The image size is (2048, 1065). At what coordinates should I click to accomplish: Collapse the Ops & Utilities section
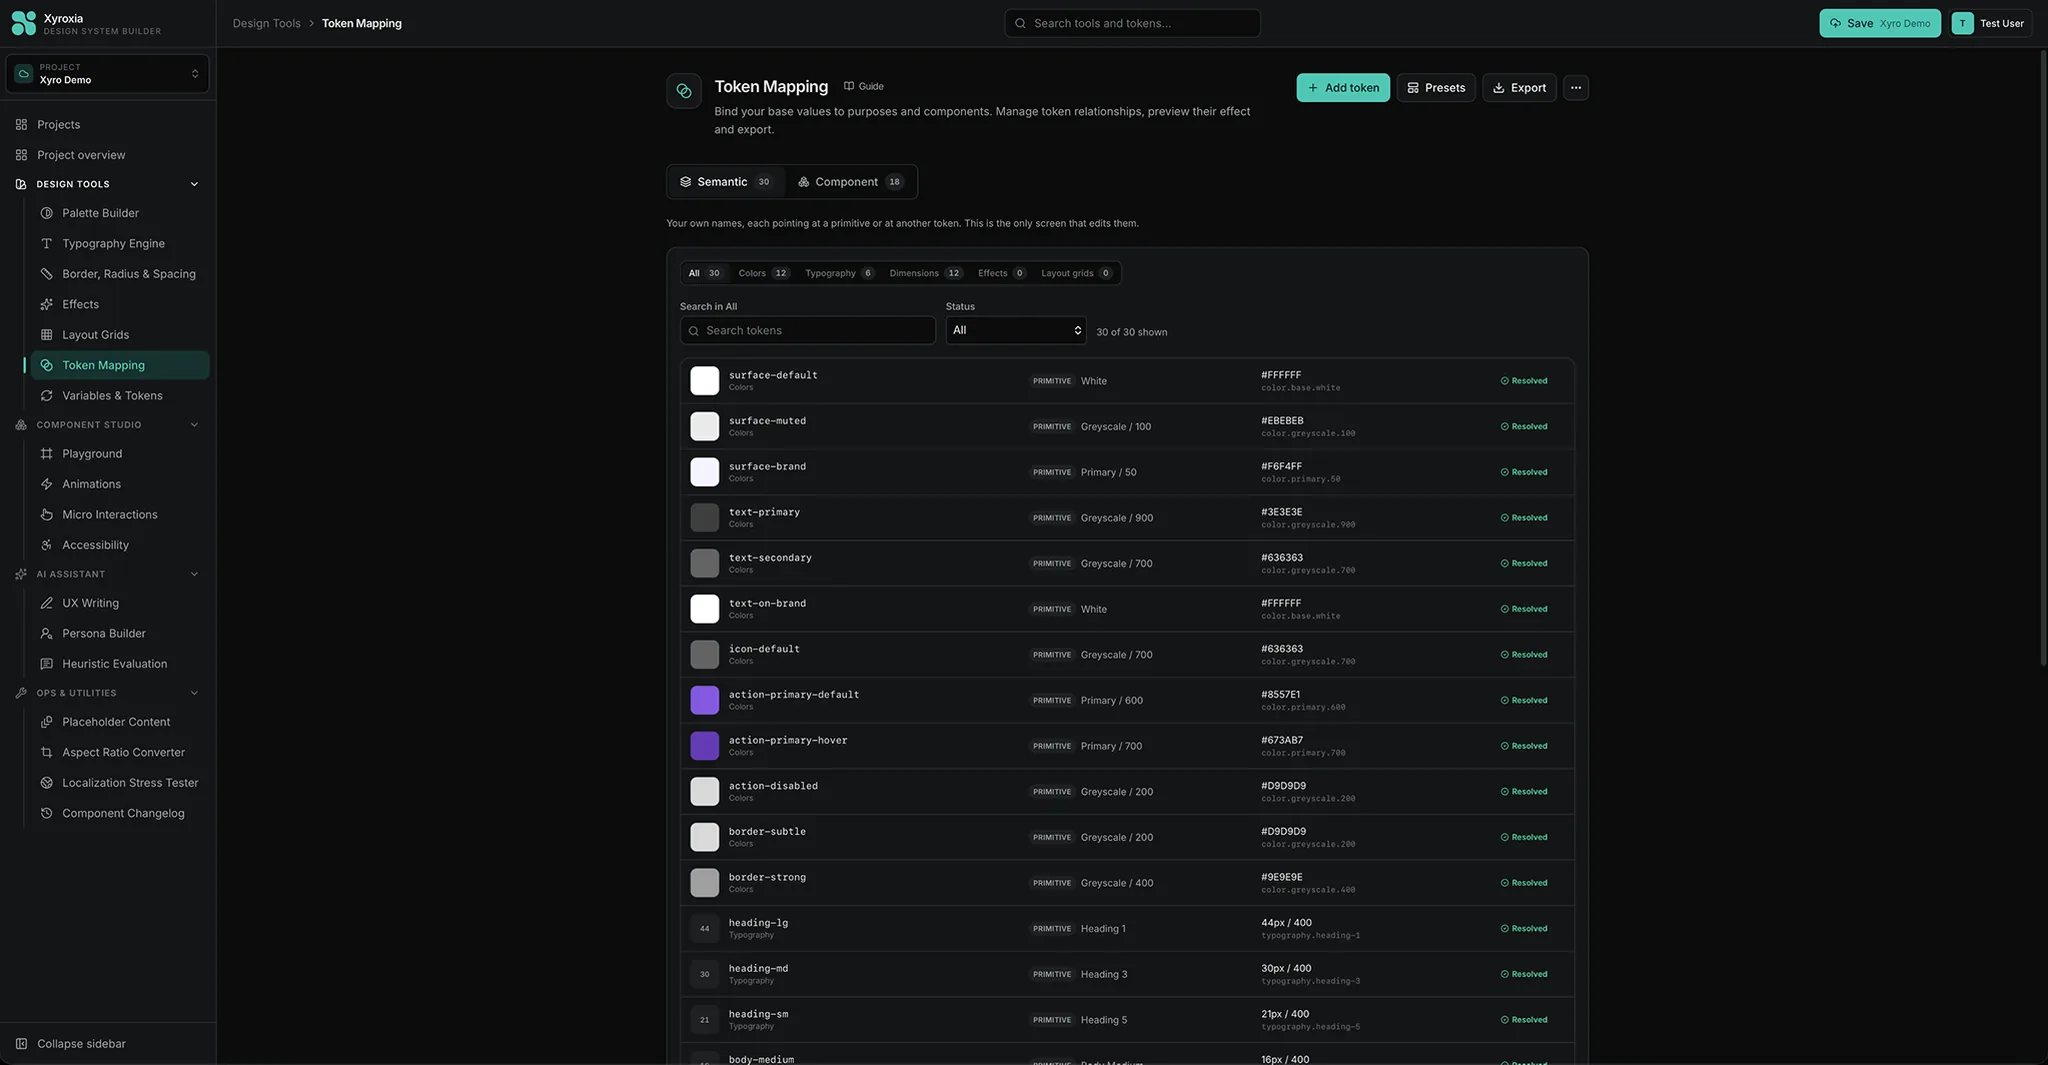click(194, 693)
